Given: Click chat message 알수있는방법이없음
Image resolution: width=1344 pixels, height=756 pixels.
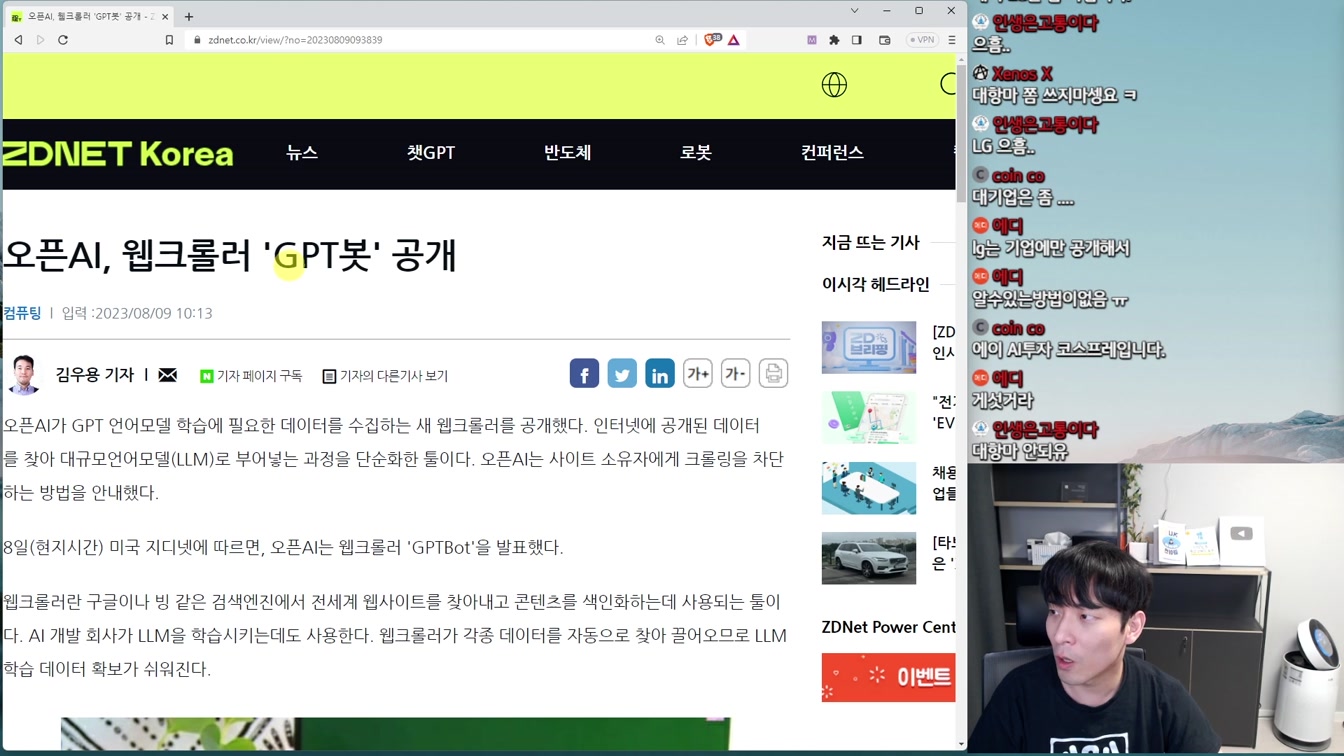Looking at the screenshot, I should coord(1050,299).
